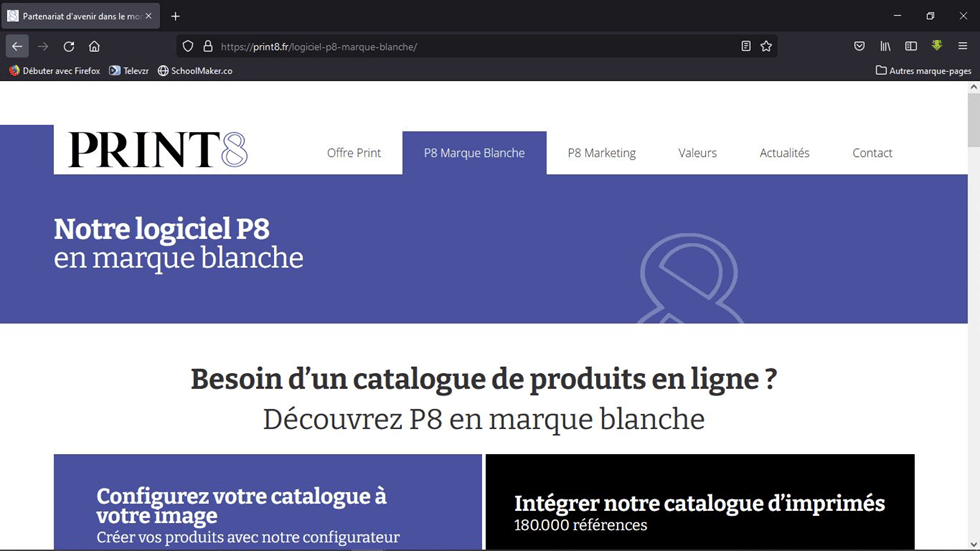This screenshot has width=980, height=551.
Task: Open the Pocket save icon
Action: pos(859,46)
